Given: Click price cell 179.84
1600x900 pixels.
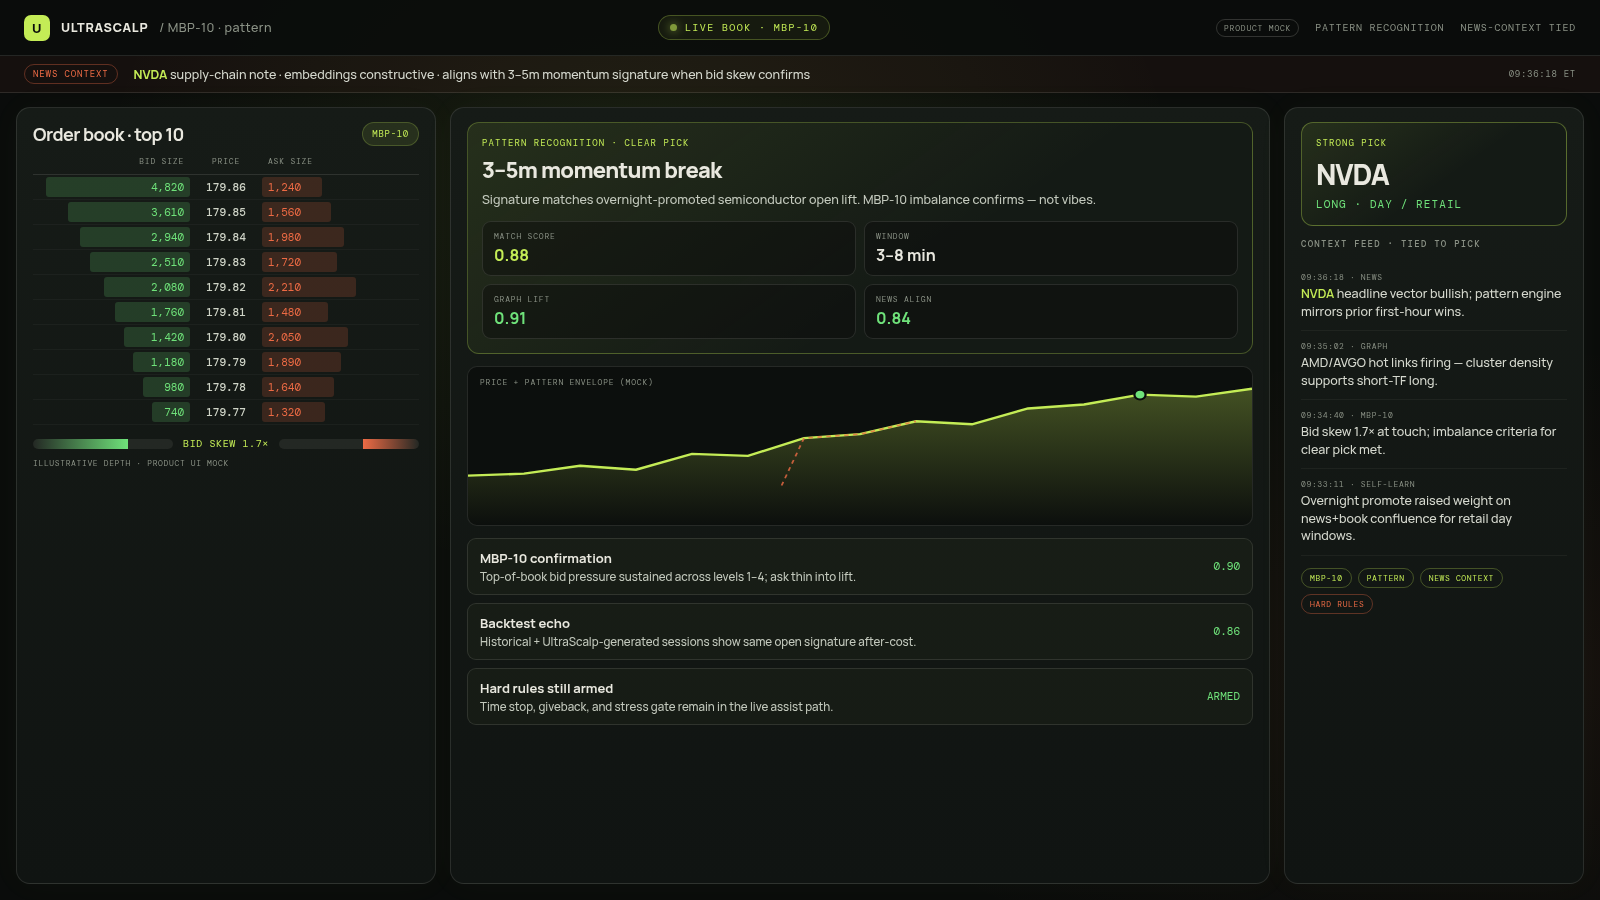Looking at the screenshot, I should pyautogui.click(x=226, y=237).
